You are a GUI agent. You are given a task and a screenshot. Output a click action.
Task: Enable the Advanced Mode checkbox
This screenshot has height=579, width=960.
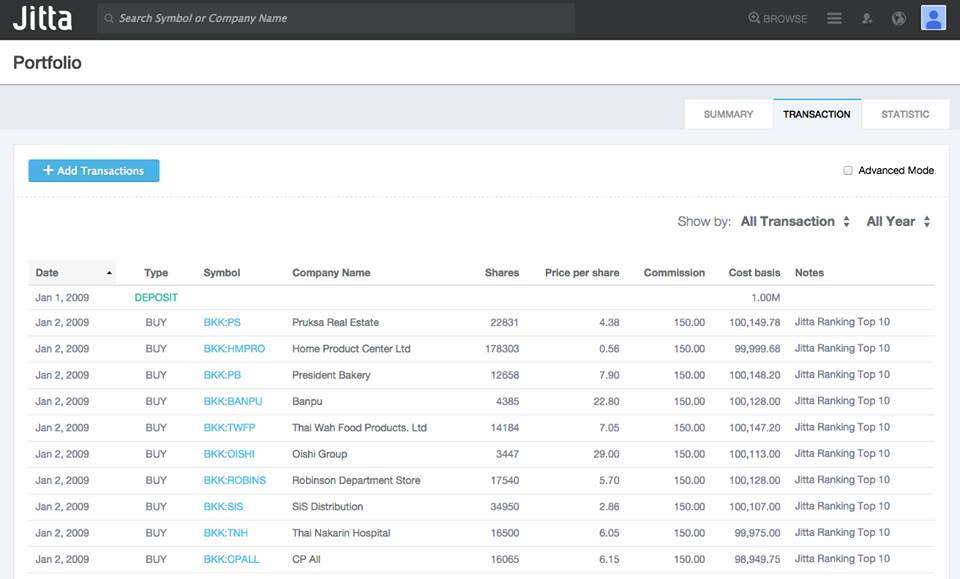(848, 170)
